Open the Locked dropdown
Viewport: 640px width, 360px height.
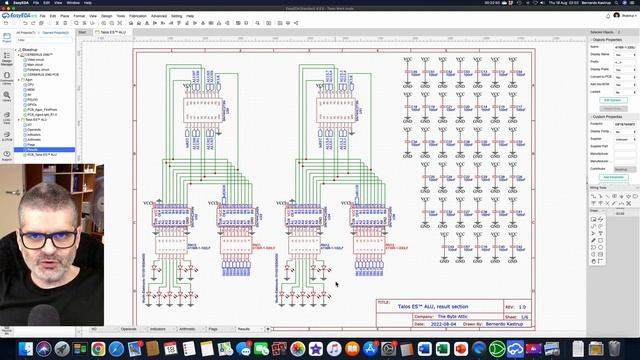coord(625,92)
